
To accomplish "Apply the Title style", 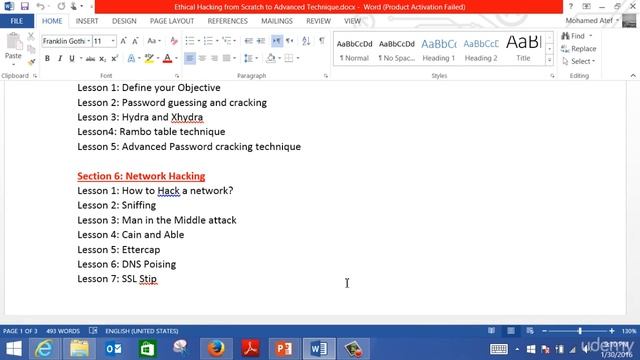I will 523,49.
